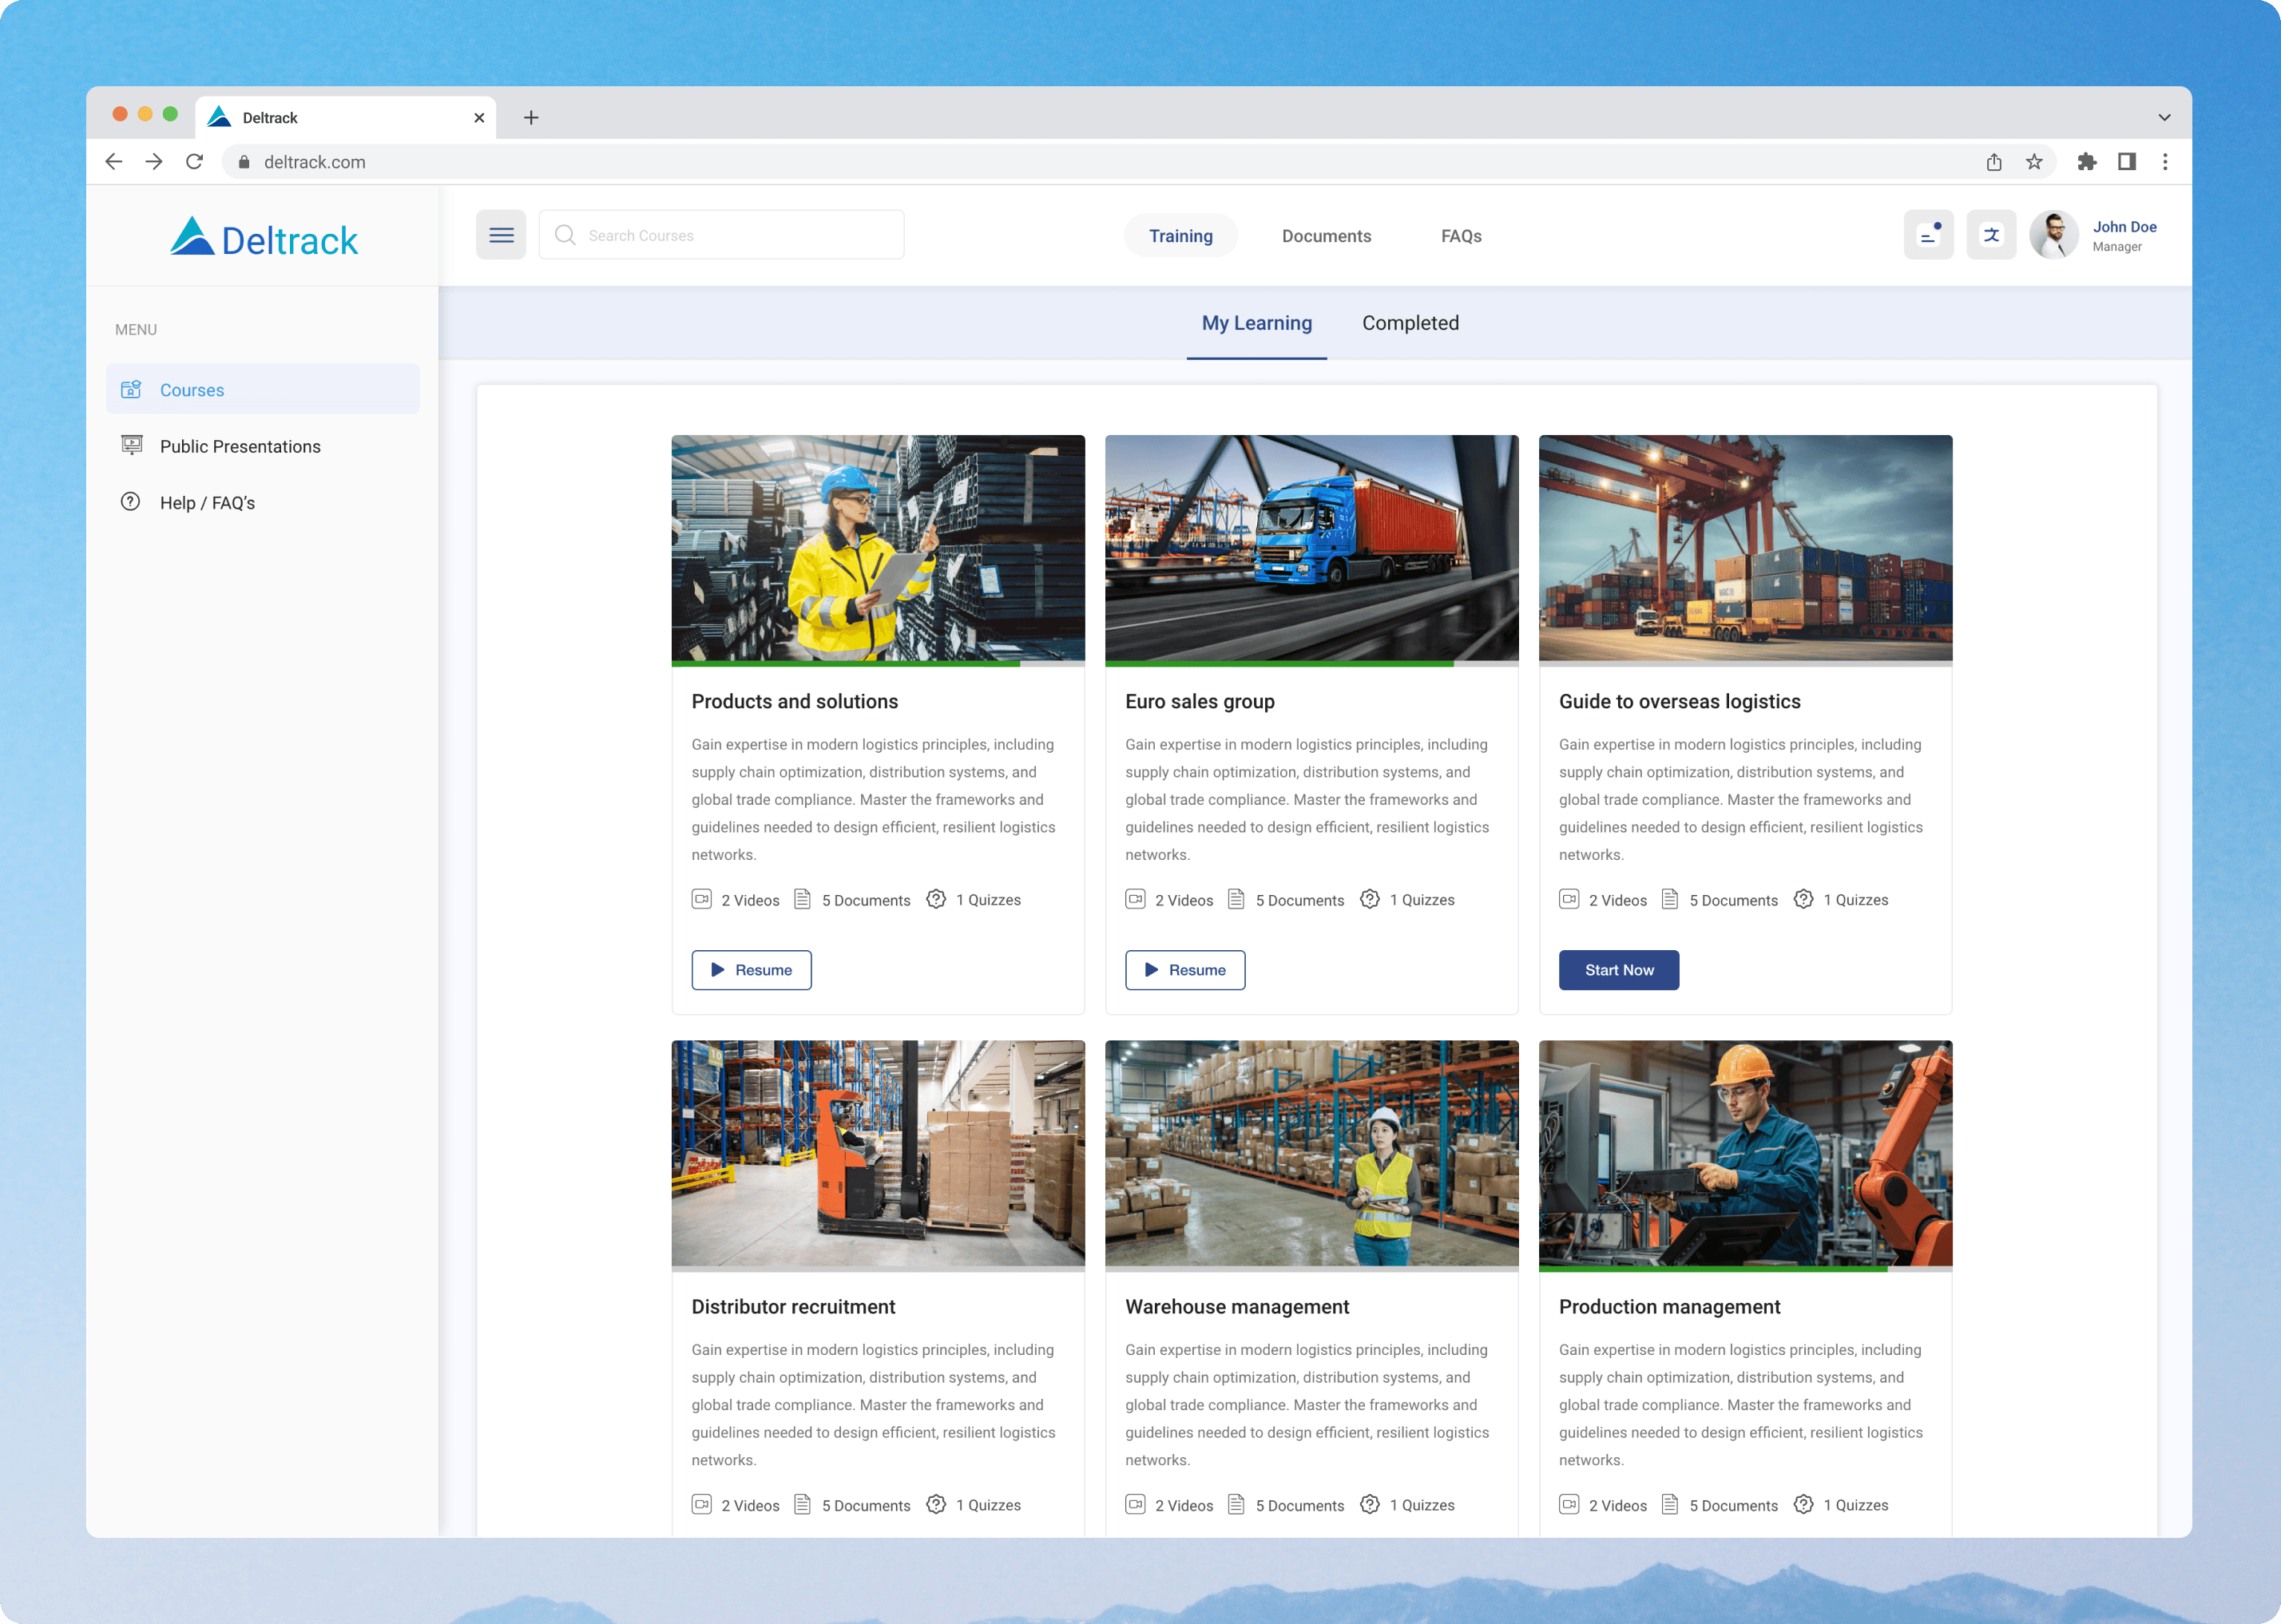Open Help / FAQ's sidebar item
The width and height of the screenshot is (2281, 1624).
coord(207,502)
